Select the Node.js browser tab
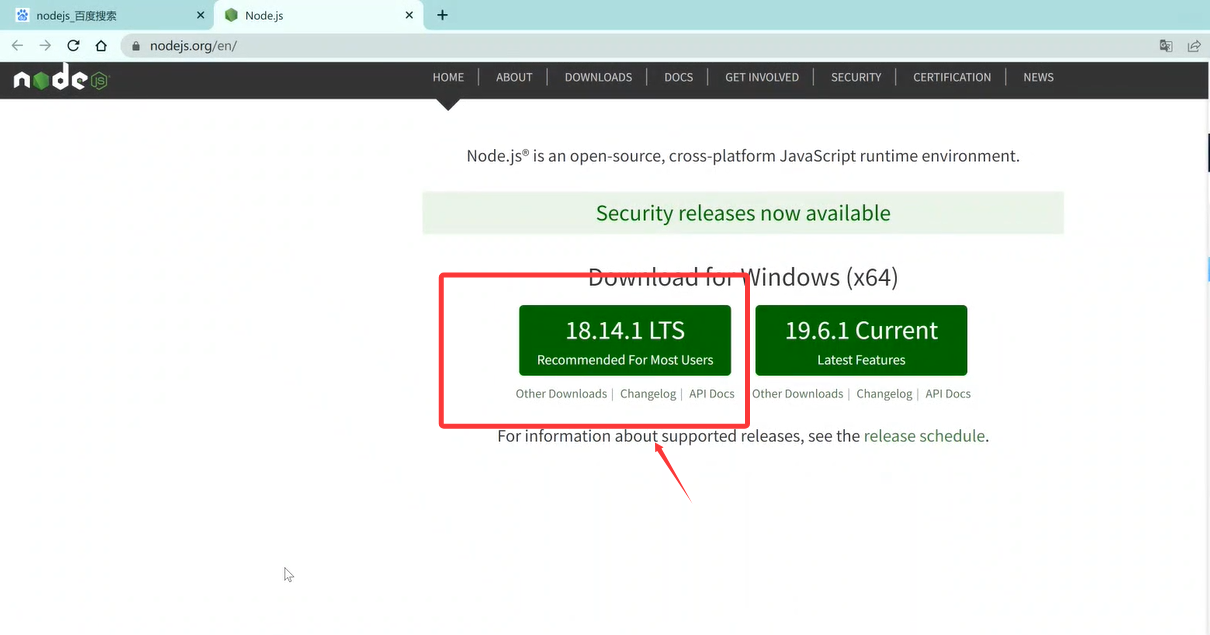The height and width of the screenshot is (635, 1210). [x=318, y=15]
